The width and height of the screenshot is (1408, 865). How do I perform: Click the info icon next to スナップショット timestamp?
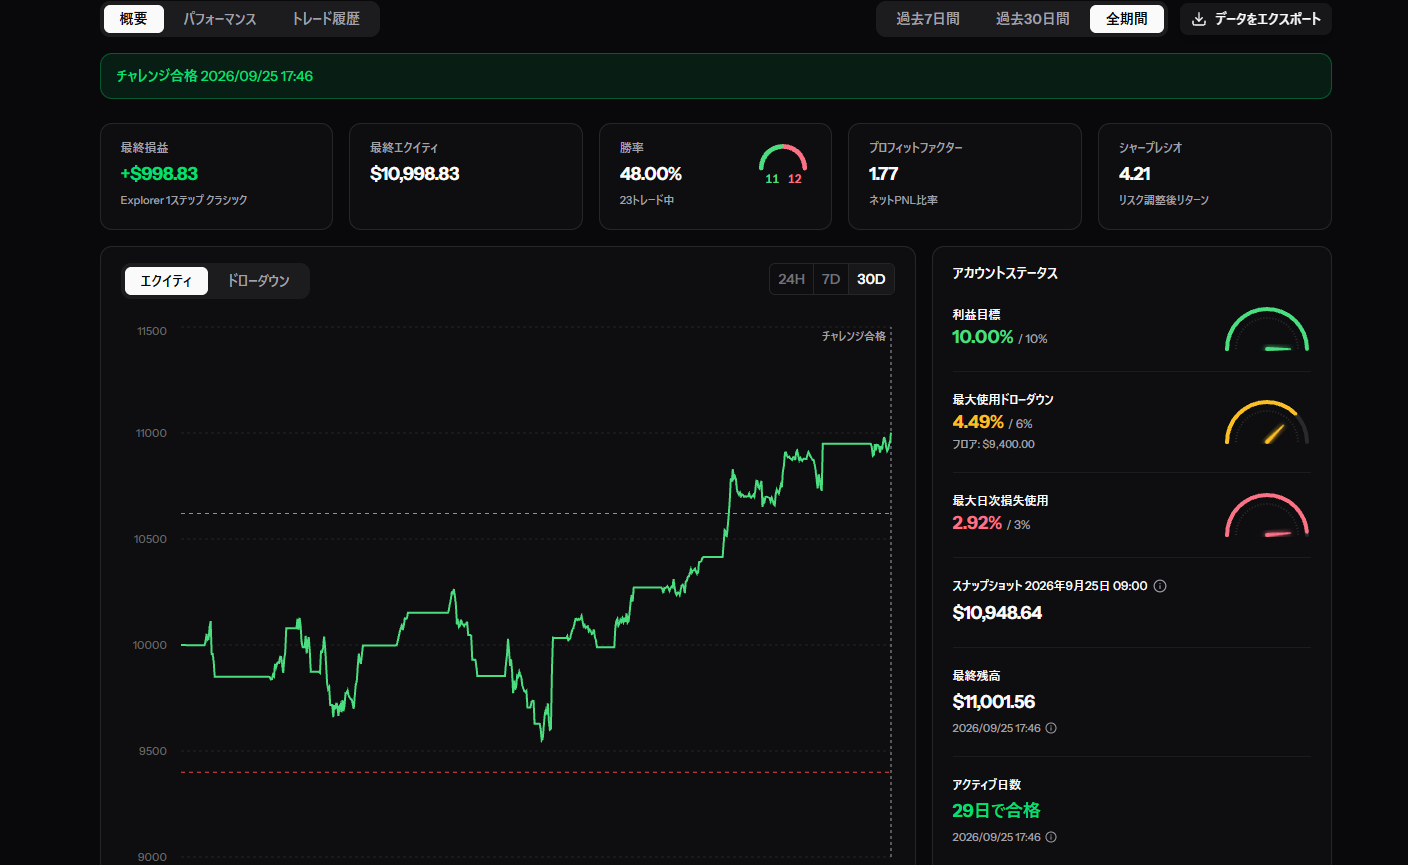[x=1160, y=586]
